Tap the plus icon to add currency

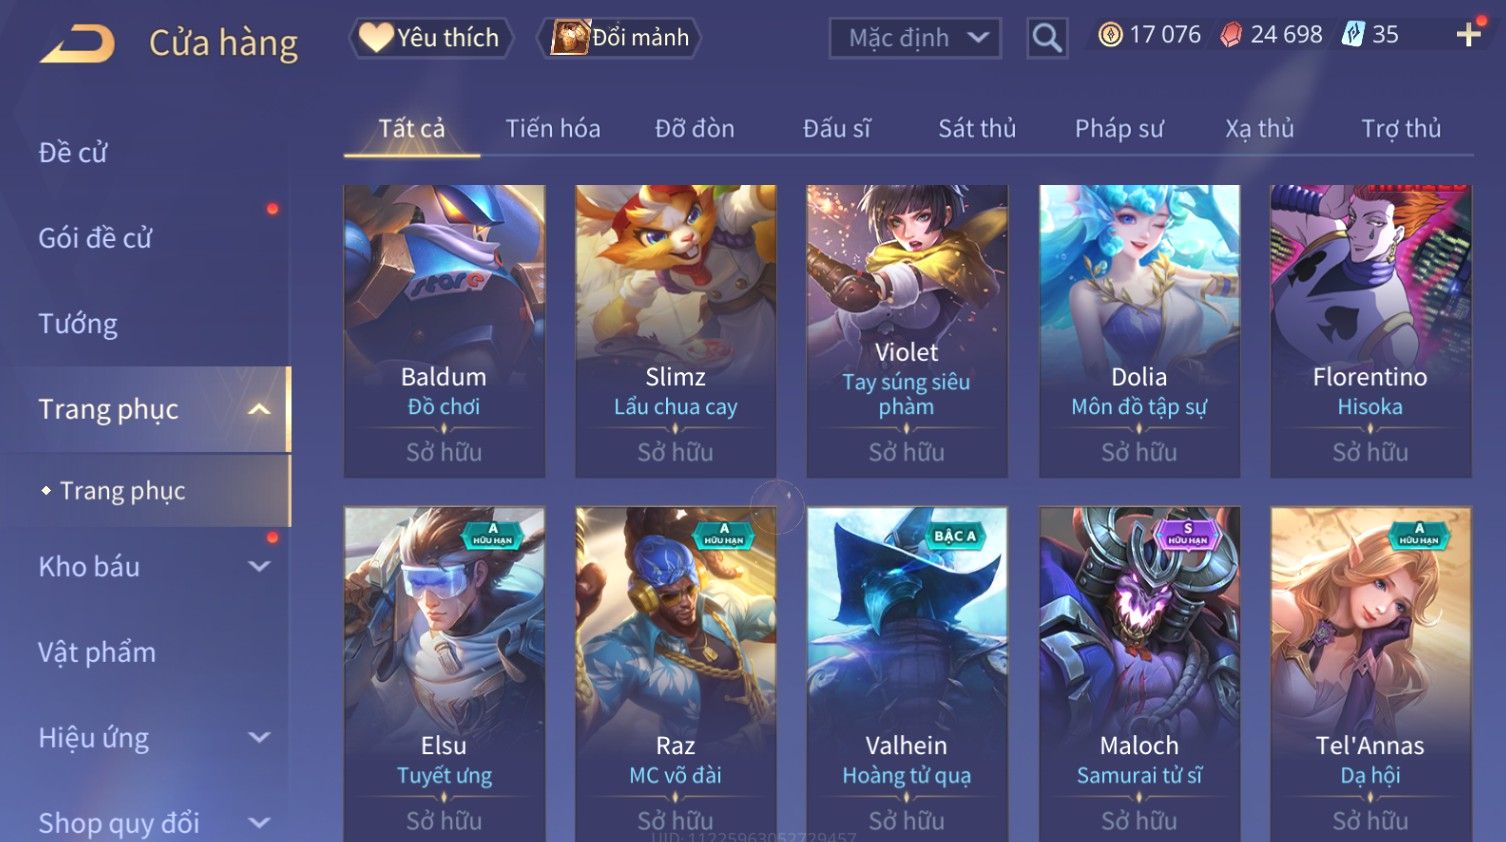point(1468,35)
